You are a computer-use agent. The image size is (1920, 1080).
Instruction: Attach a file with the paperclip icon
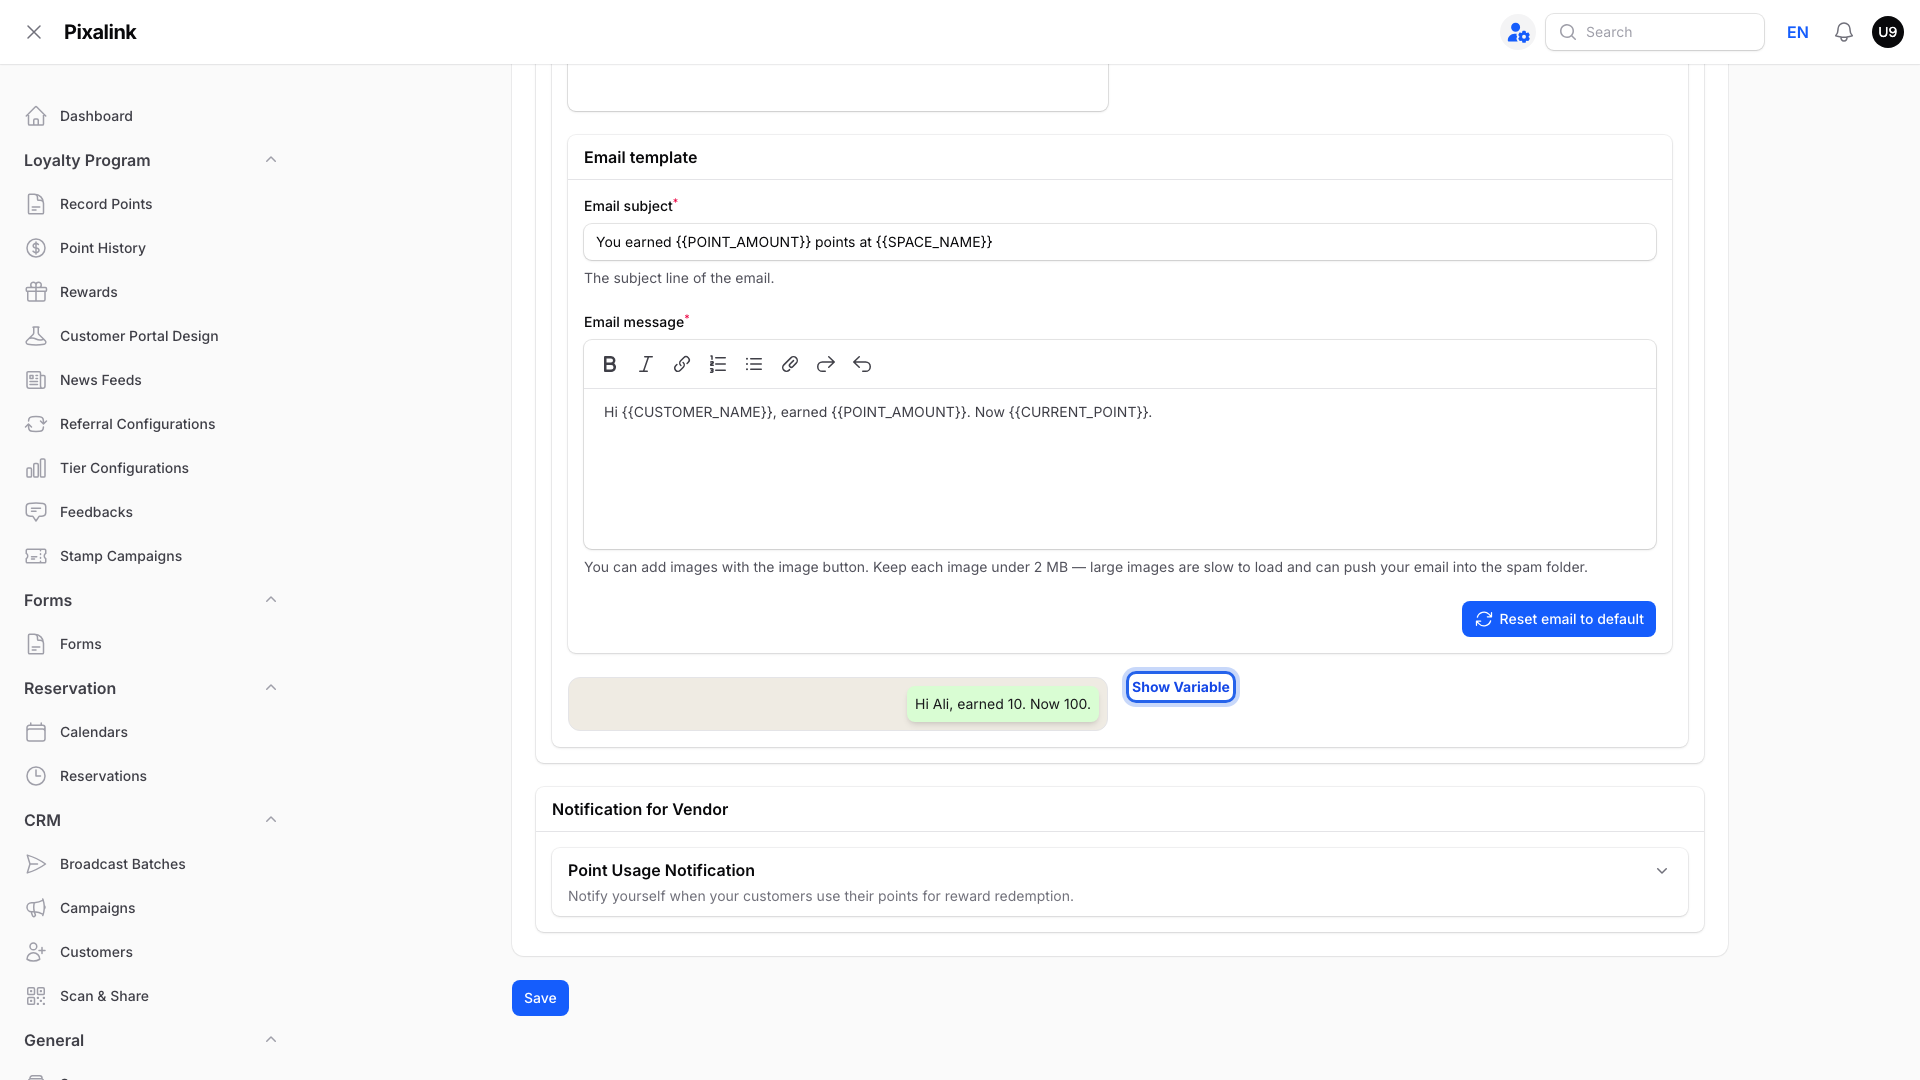click(x=790, y=364)
